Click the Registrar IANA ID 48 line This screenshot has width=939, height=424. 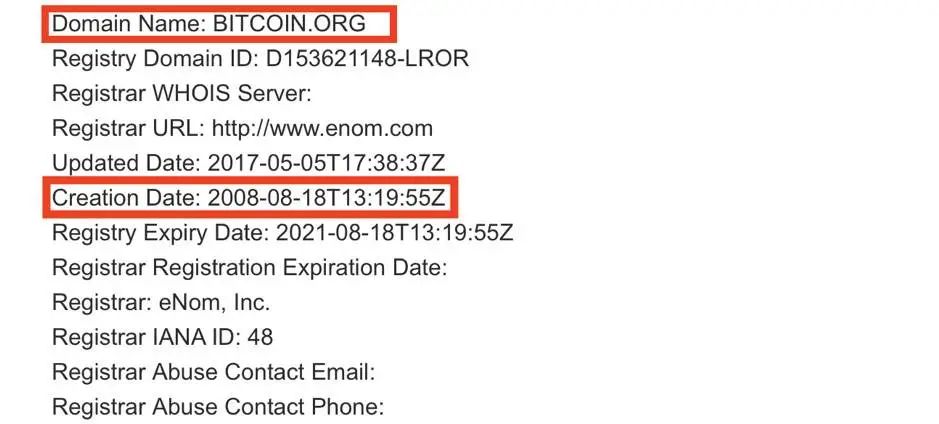(x=162, y=337)
